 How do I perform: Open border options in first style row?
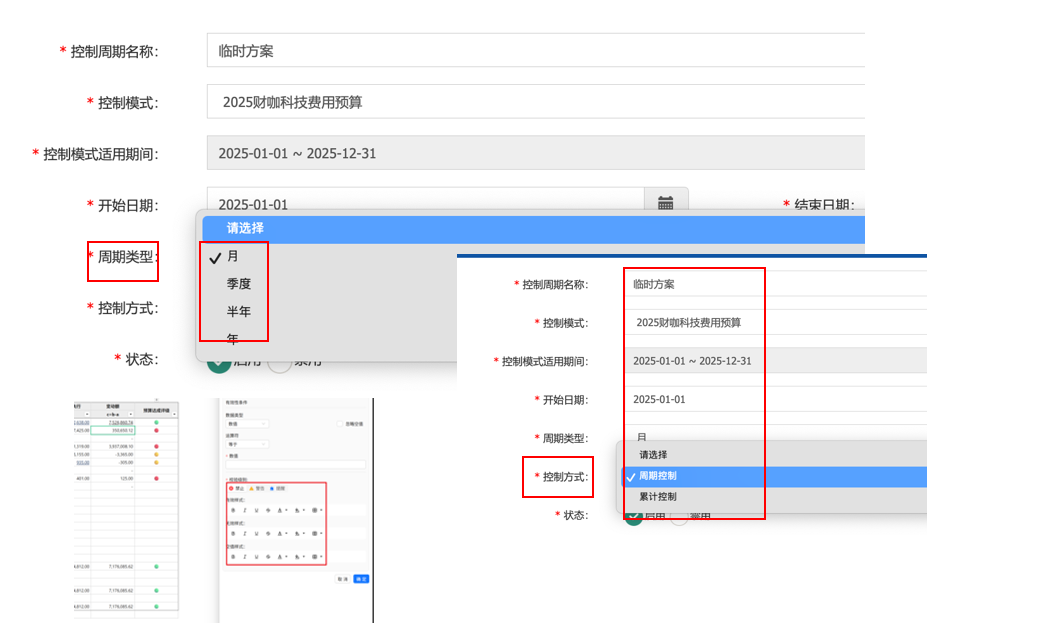(x=317, y=510)
